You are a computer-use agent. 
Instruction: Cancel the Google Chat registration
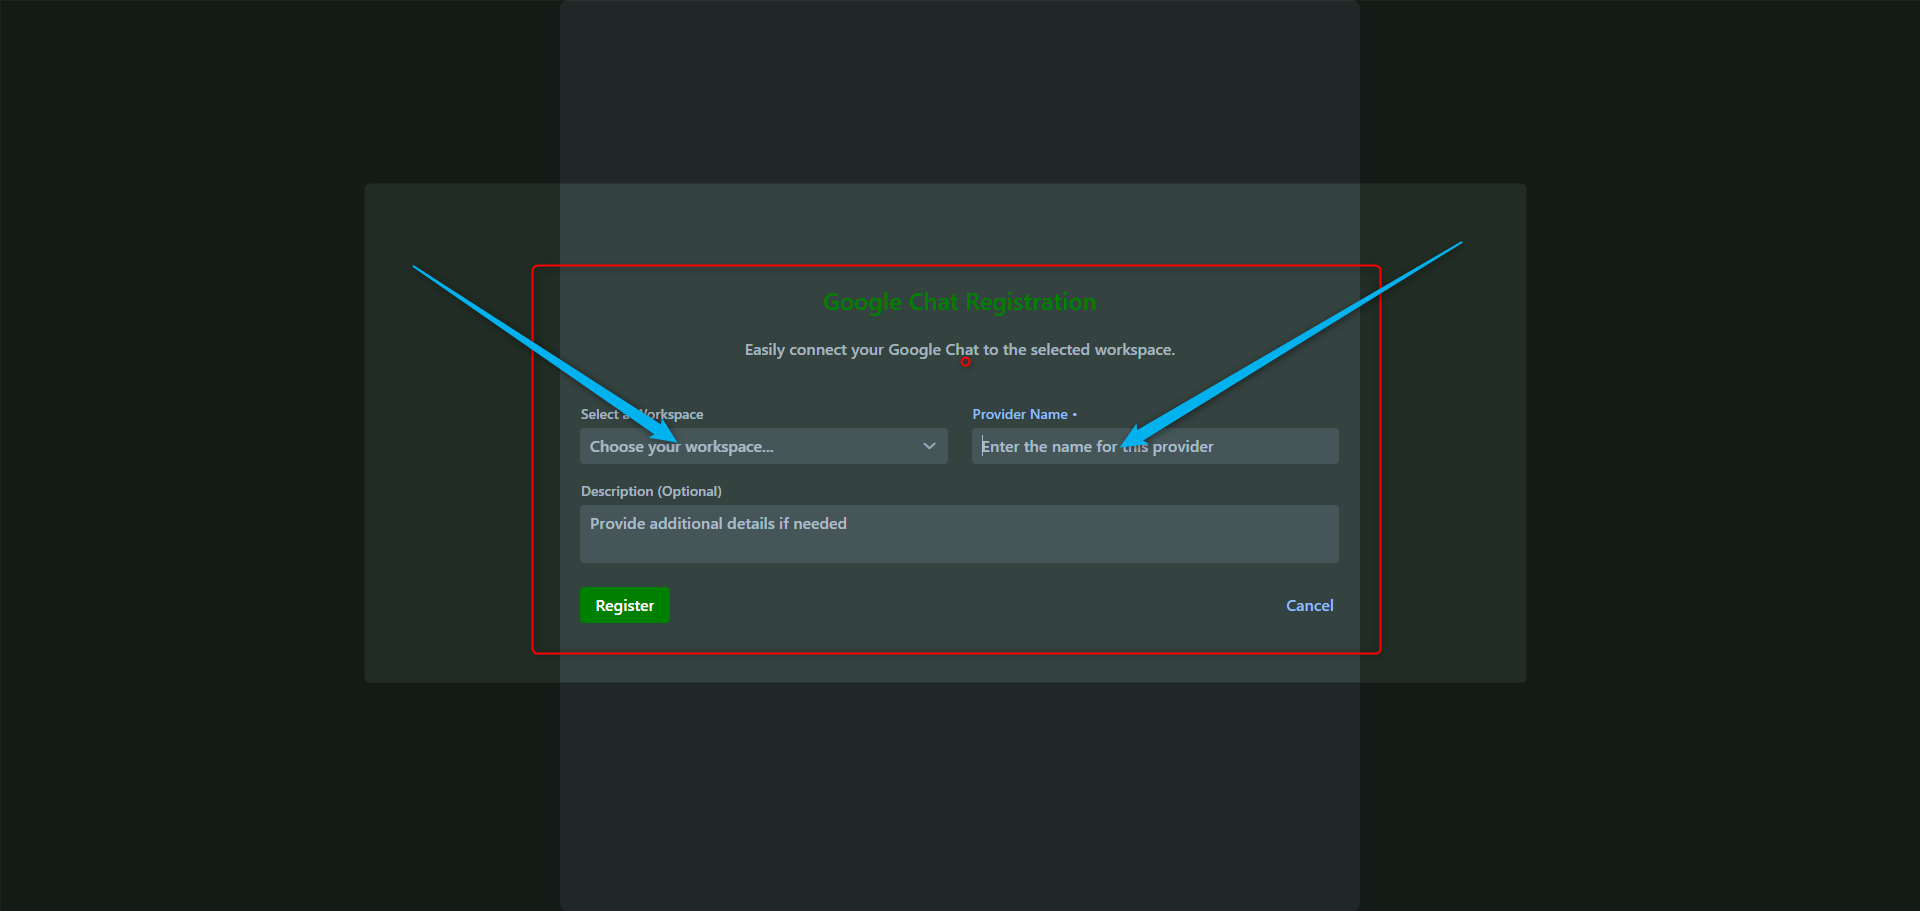pyautogui.click(x=1310, y=605)
